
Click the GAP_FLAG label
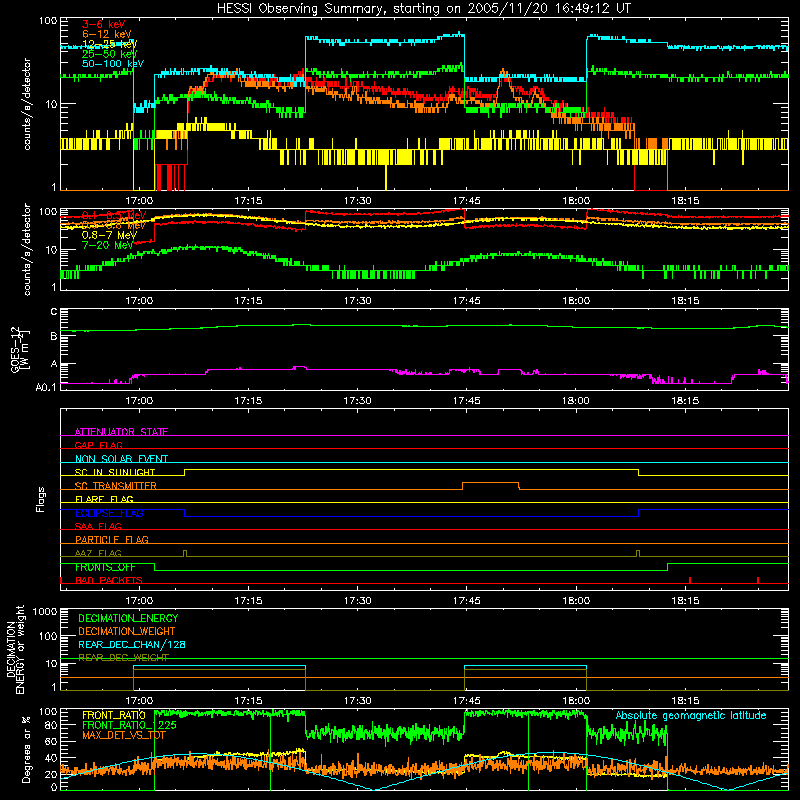coord(98,445)
